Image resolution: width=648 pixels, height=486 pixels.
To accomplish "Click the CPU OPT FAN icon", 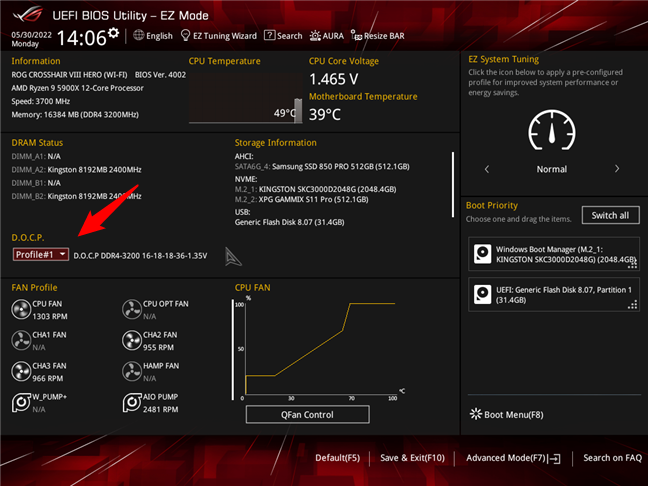I will tap(132, 310).
